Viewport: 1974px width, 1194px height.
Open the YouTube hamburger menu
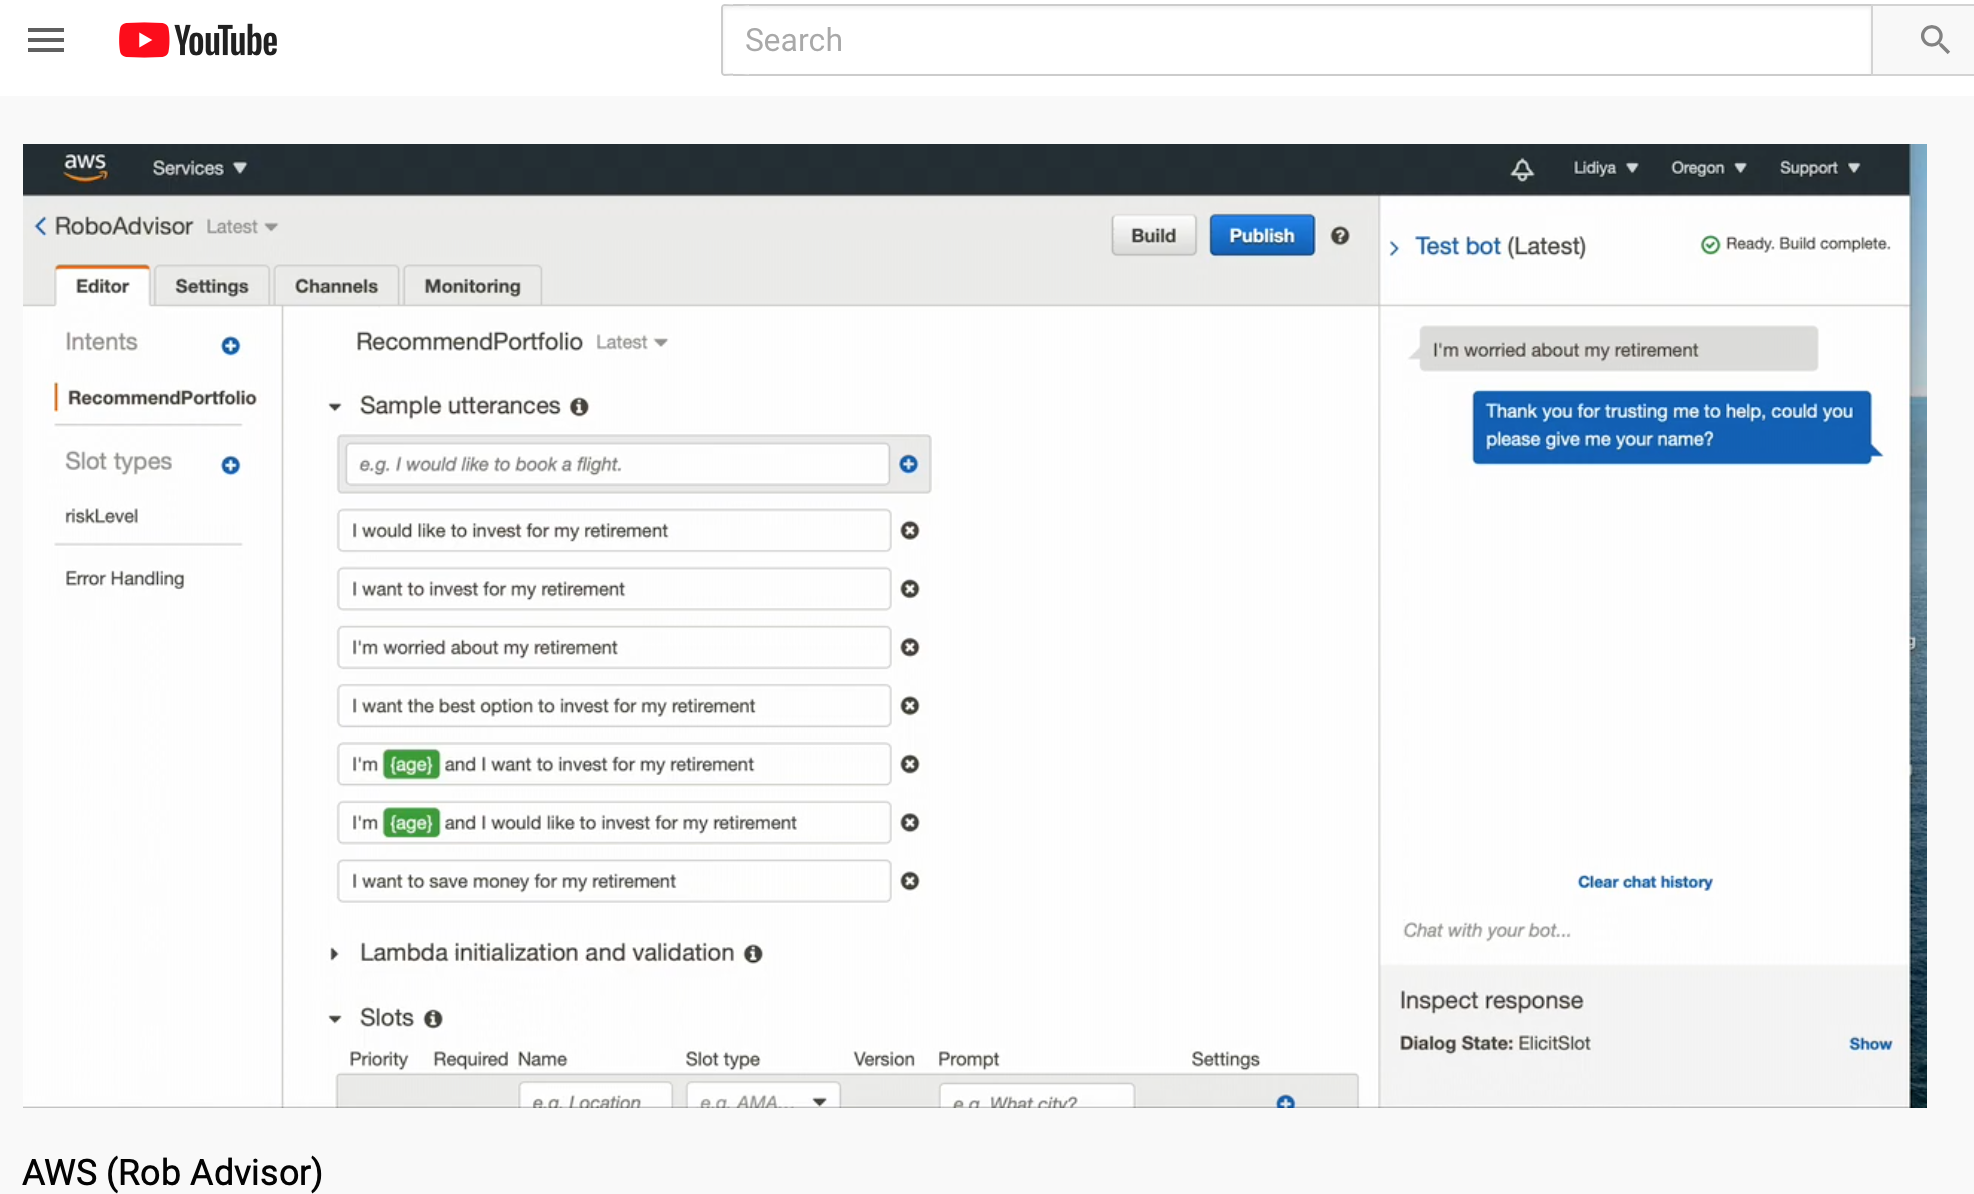pyautogui.click(x=46, y=40)
